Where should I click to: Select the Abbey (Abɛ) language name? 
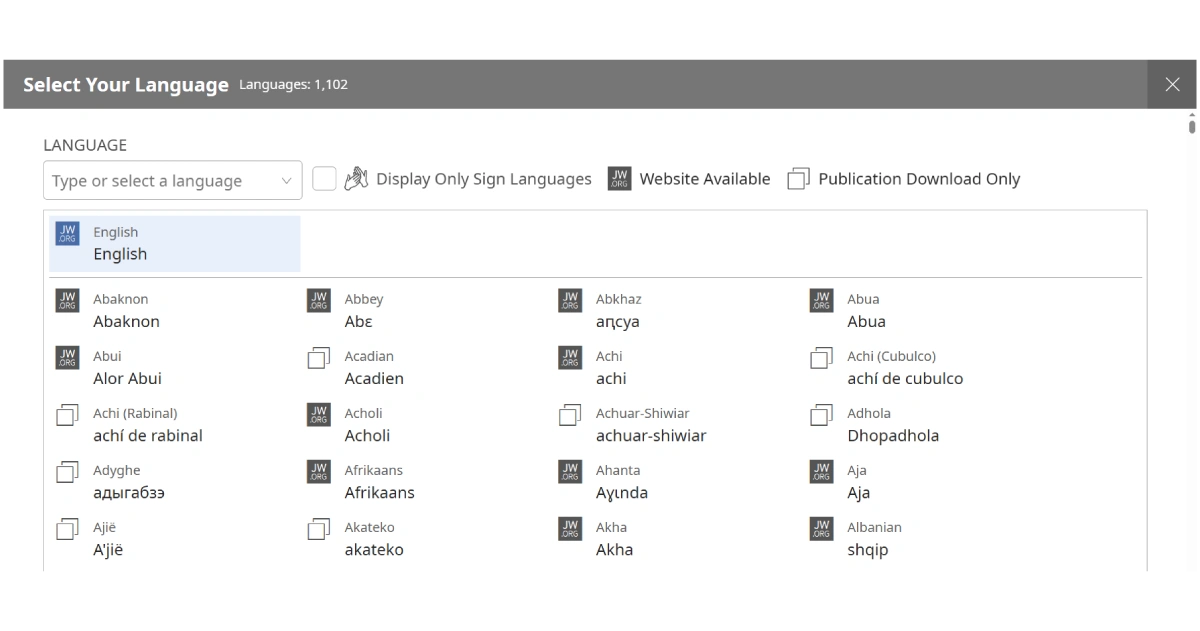coord(358,322)
